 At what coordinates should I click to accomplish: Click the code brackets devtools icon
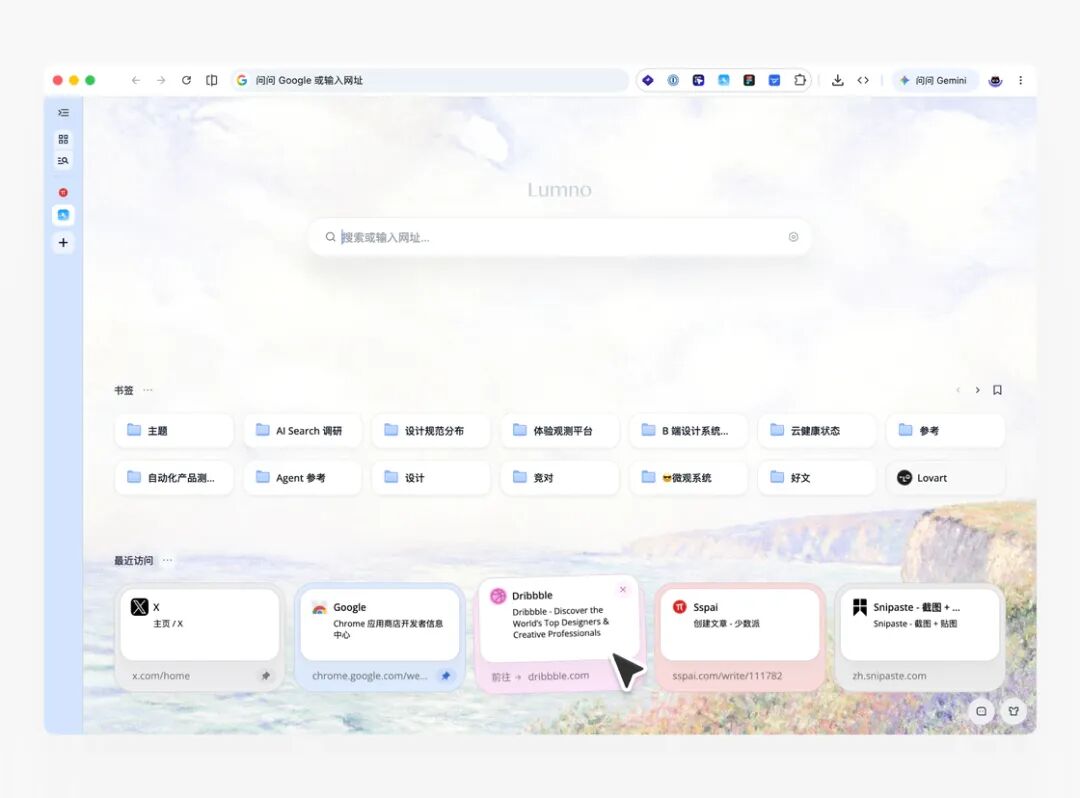(863, 81)
